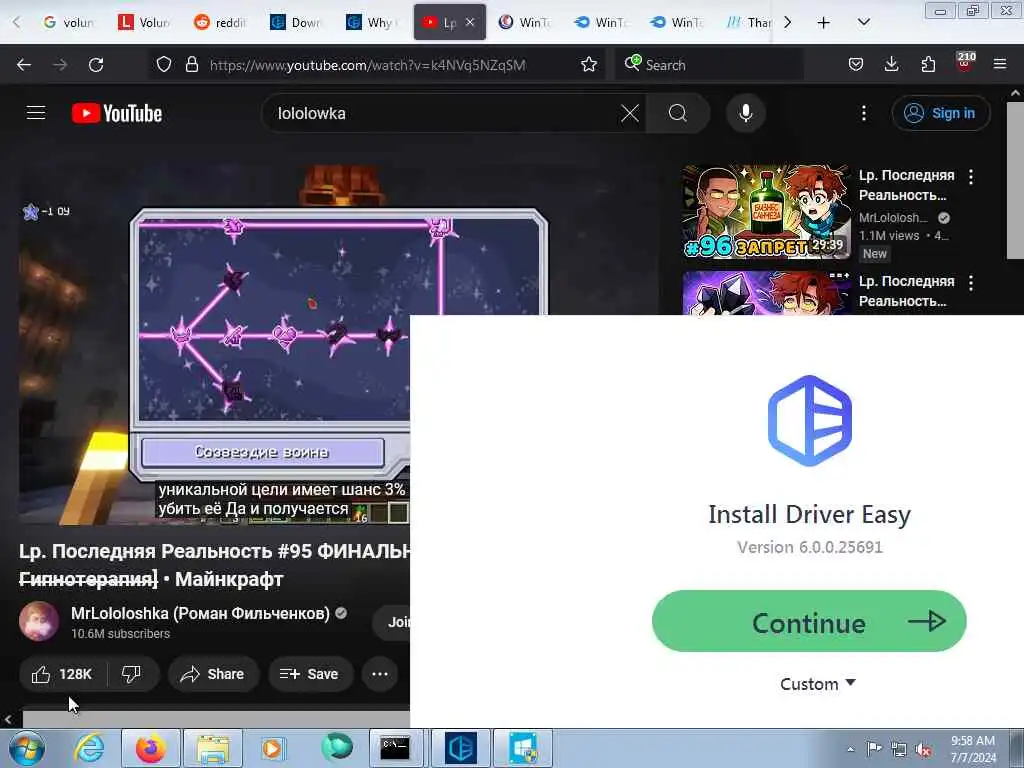The height and width of the screenshot is (768, 1024).
Task: Click the Sign in button
Action: pyautogui.click(x=940, y=114)
